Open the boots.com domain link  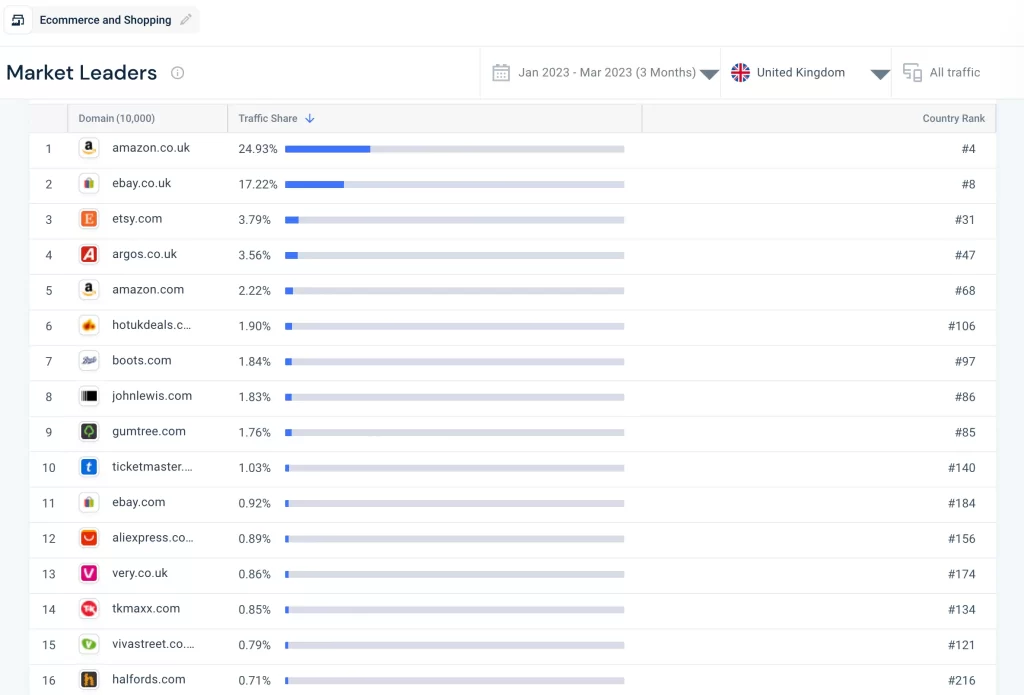pos(142,360)
